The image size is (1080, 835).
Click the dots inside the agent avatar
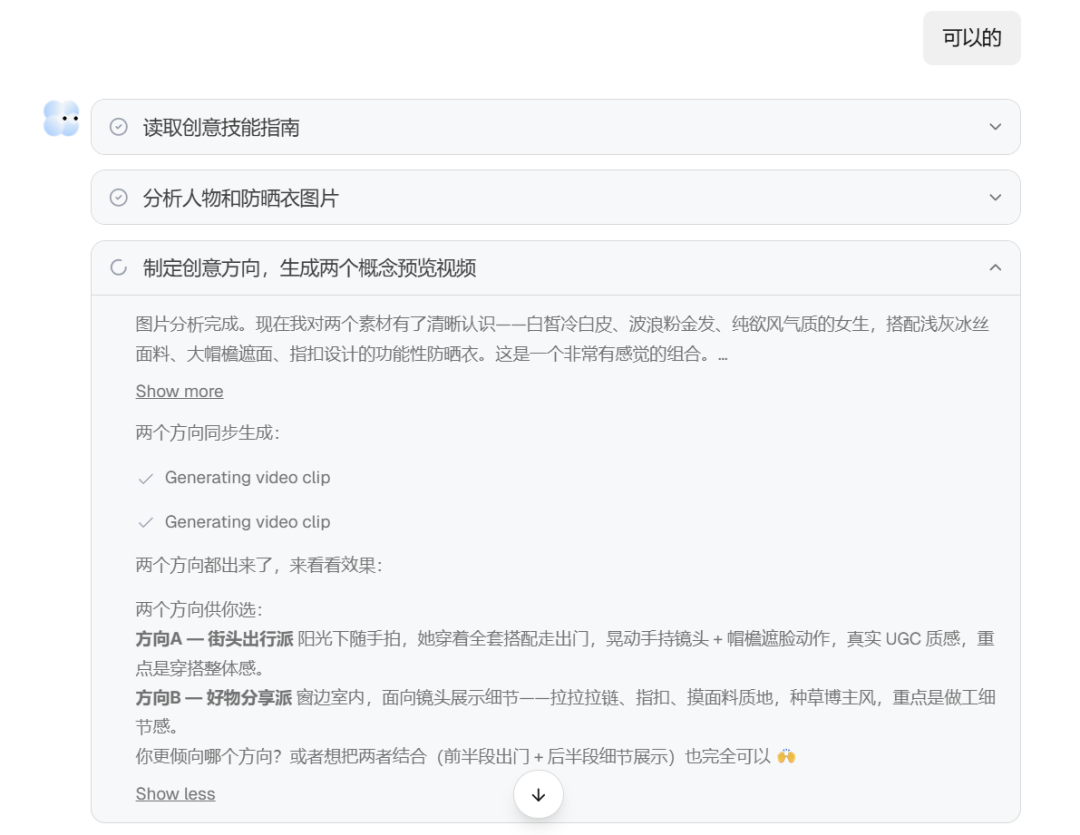pyautogui.click(x=66, y=117)
